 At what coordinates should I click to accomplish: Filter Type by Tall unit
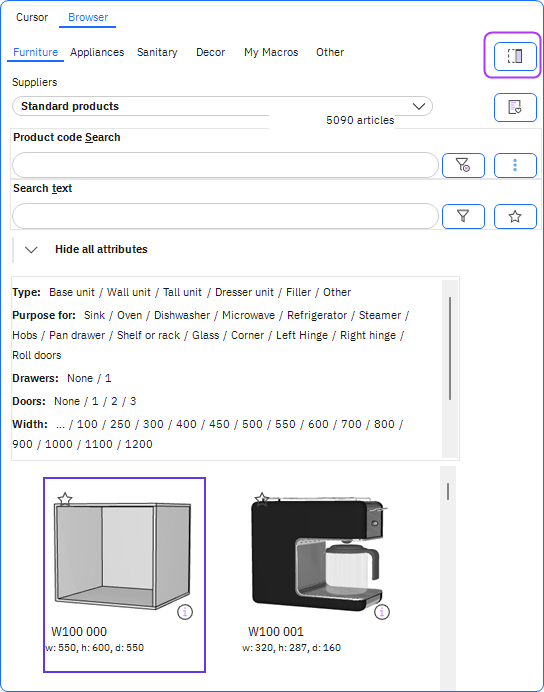[x=182, y=292]
